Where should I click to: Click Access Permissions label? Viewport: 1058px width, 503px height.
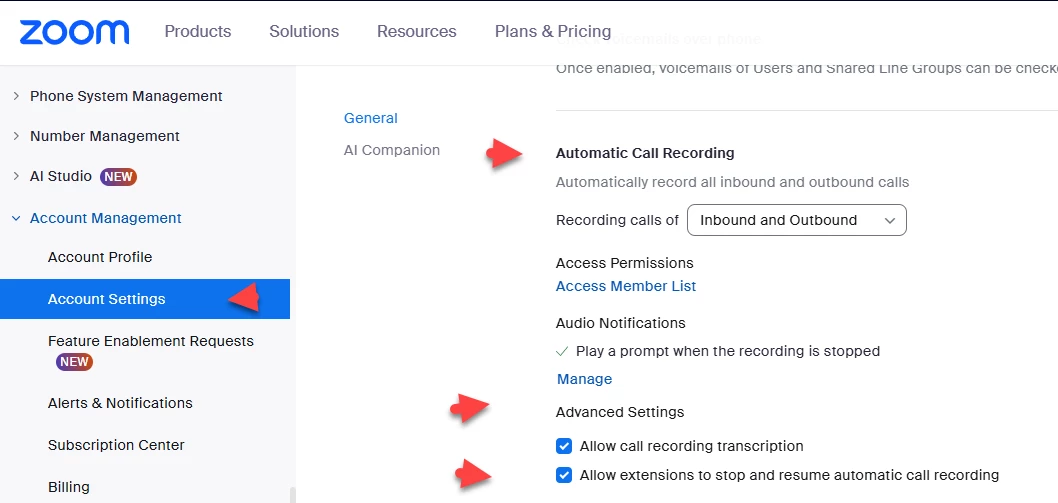point(624,263)
